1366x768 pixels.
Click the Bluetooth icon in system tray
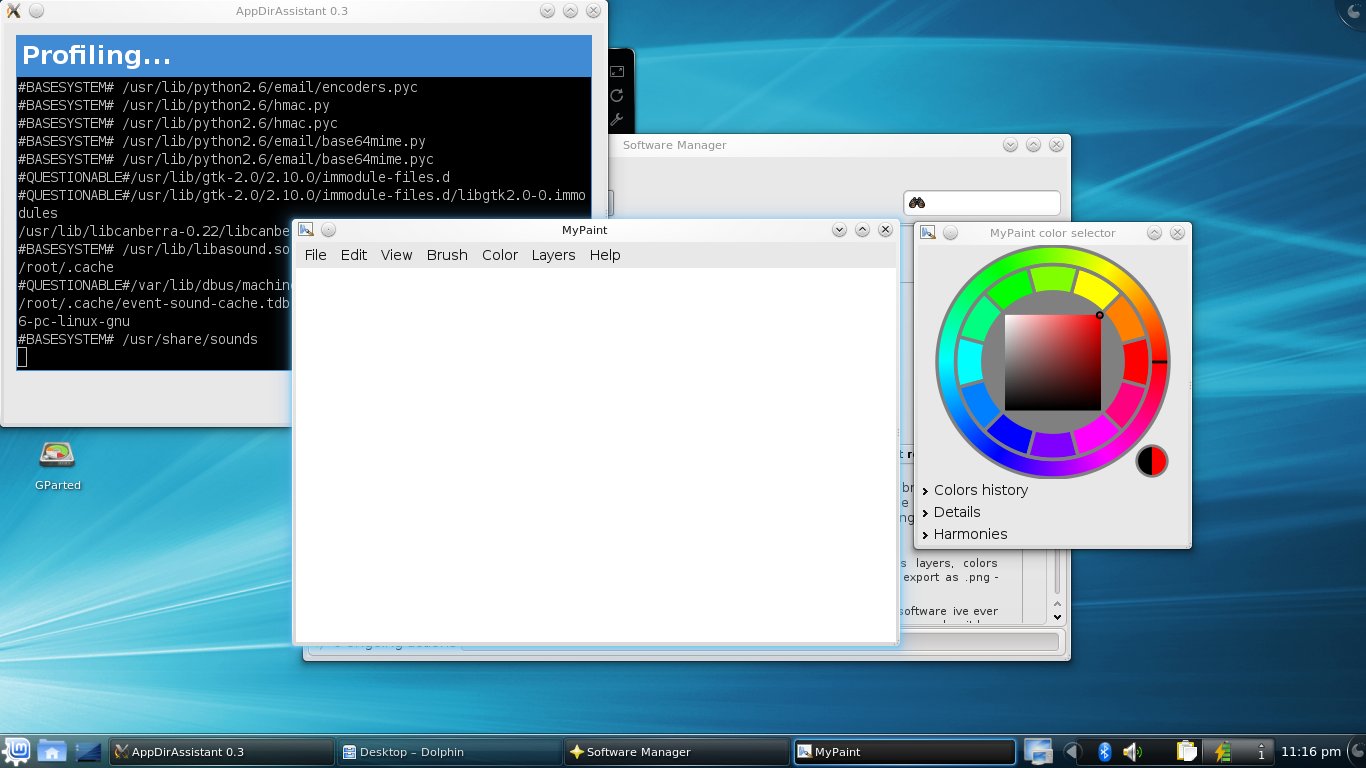click(1105, 751)
